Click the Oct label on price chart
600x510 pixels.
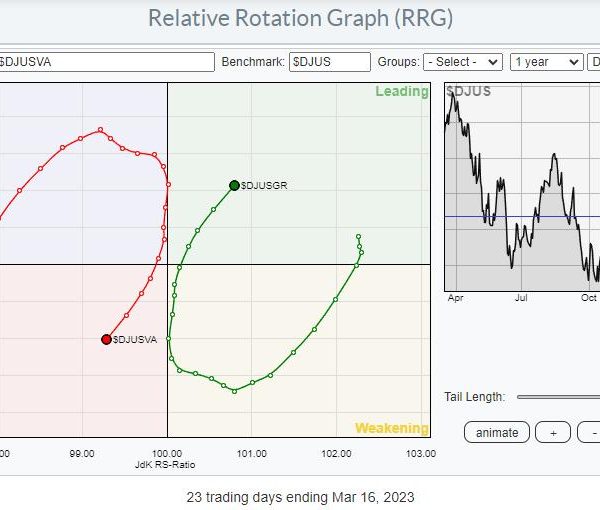coord(589,298)
